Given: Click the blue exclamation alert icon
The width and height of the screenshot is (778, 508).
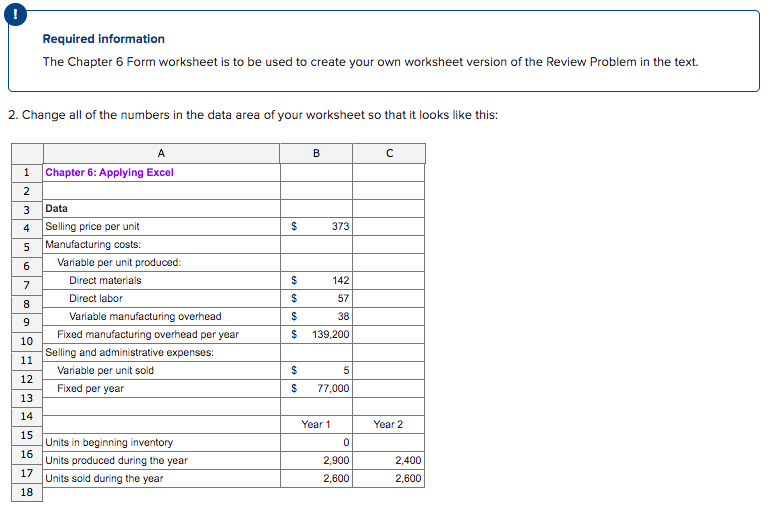Looking at the screenshot, I should click(x=15, y=14).
